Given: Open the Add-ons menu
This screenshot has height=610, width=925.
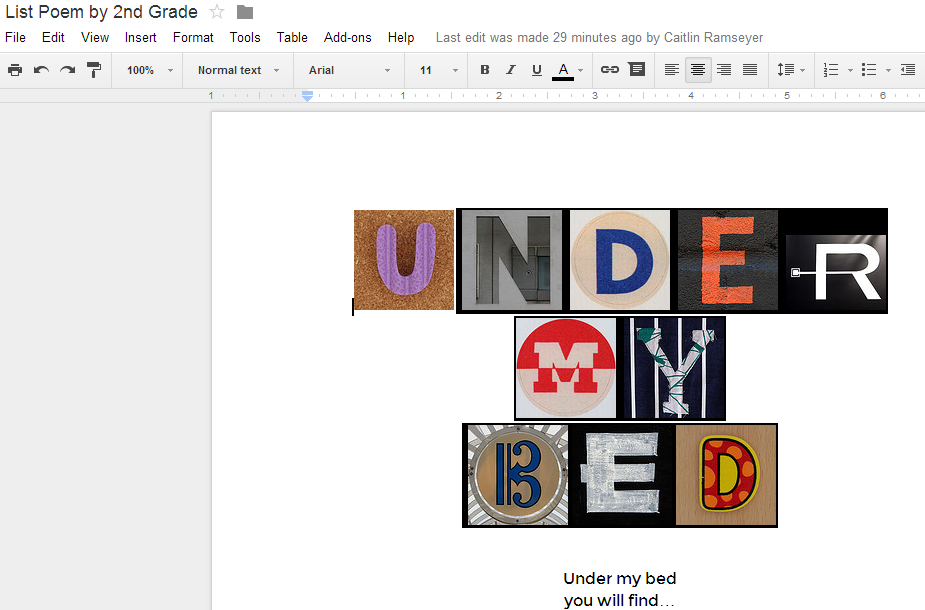Looking at the screenshot, I should (x=347, y=37).
